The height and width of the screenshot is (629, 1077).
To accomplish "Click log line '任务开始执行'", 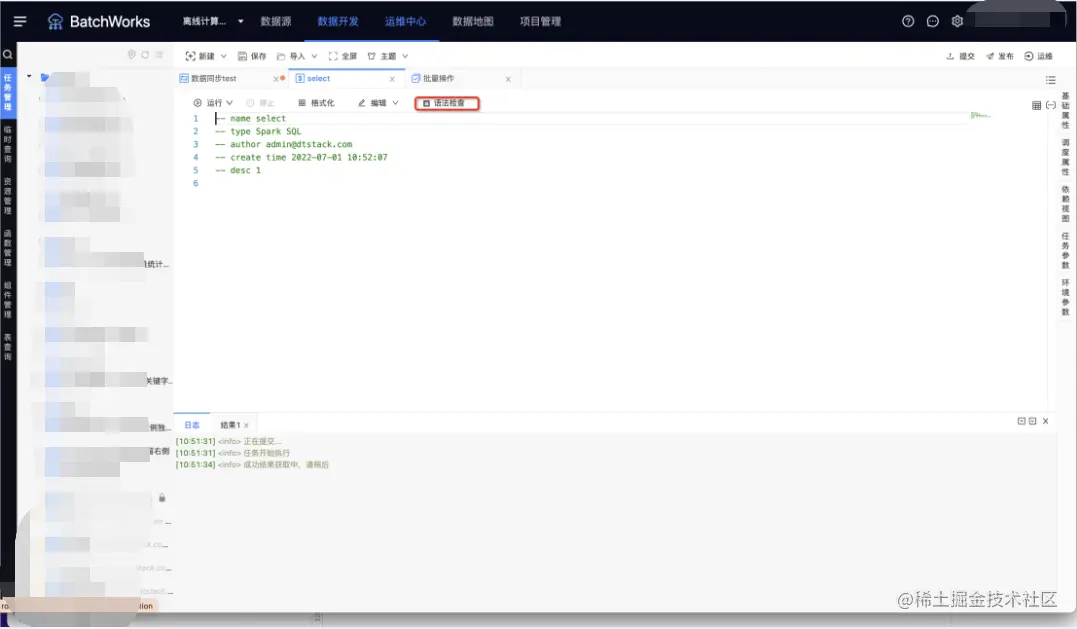I will tap(267, 453).
